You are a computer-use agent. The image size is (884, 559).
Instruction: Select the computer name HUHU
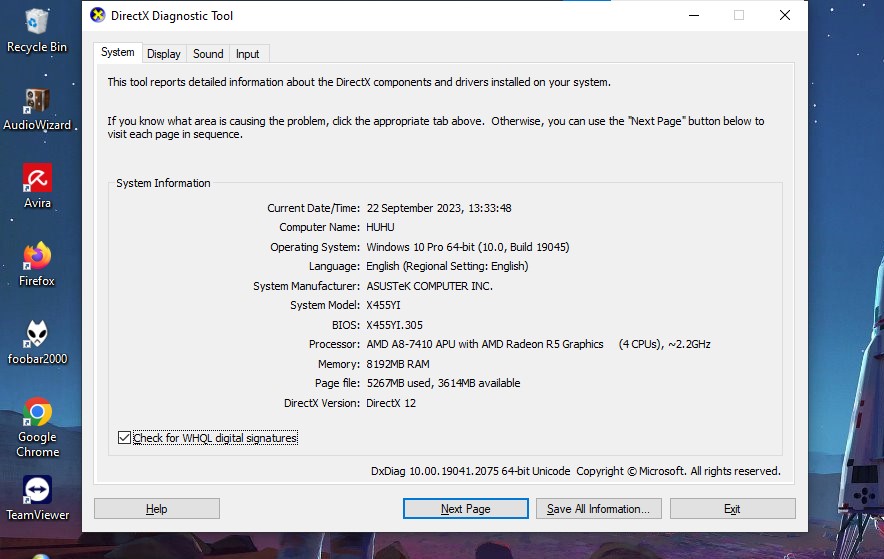pos(381,227)
